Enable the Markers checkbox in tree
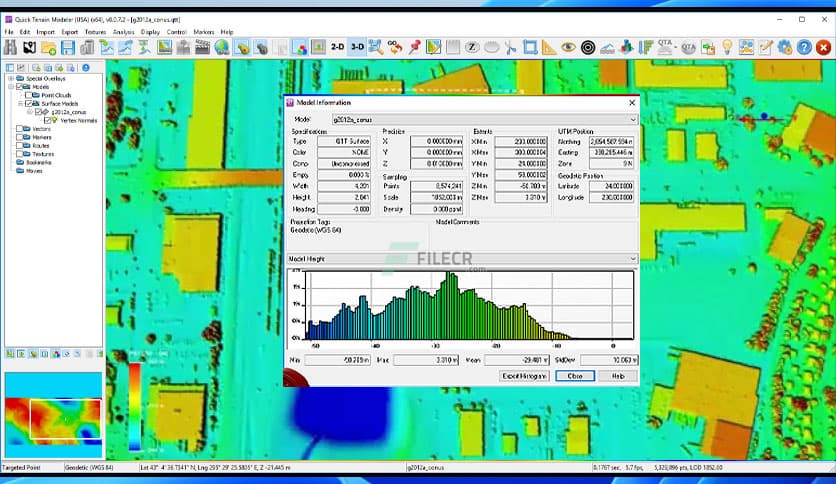The image size is (836, 484). tap(19, 138)
